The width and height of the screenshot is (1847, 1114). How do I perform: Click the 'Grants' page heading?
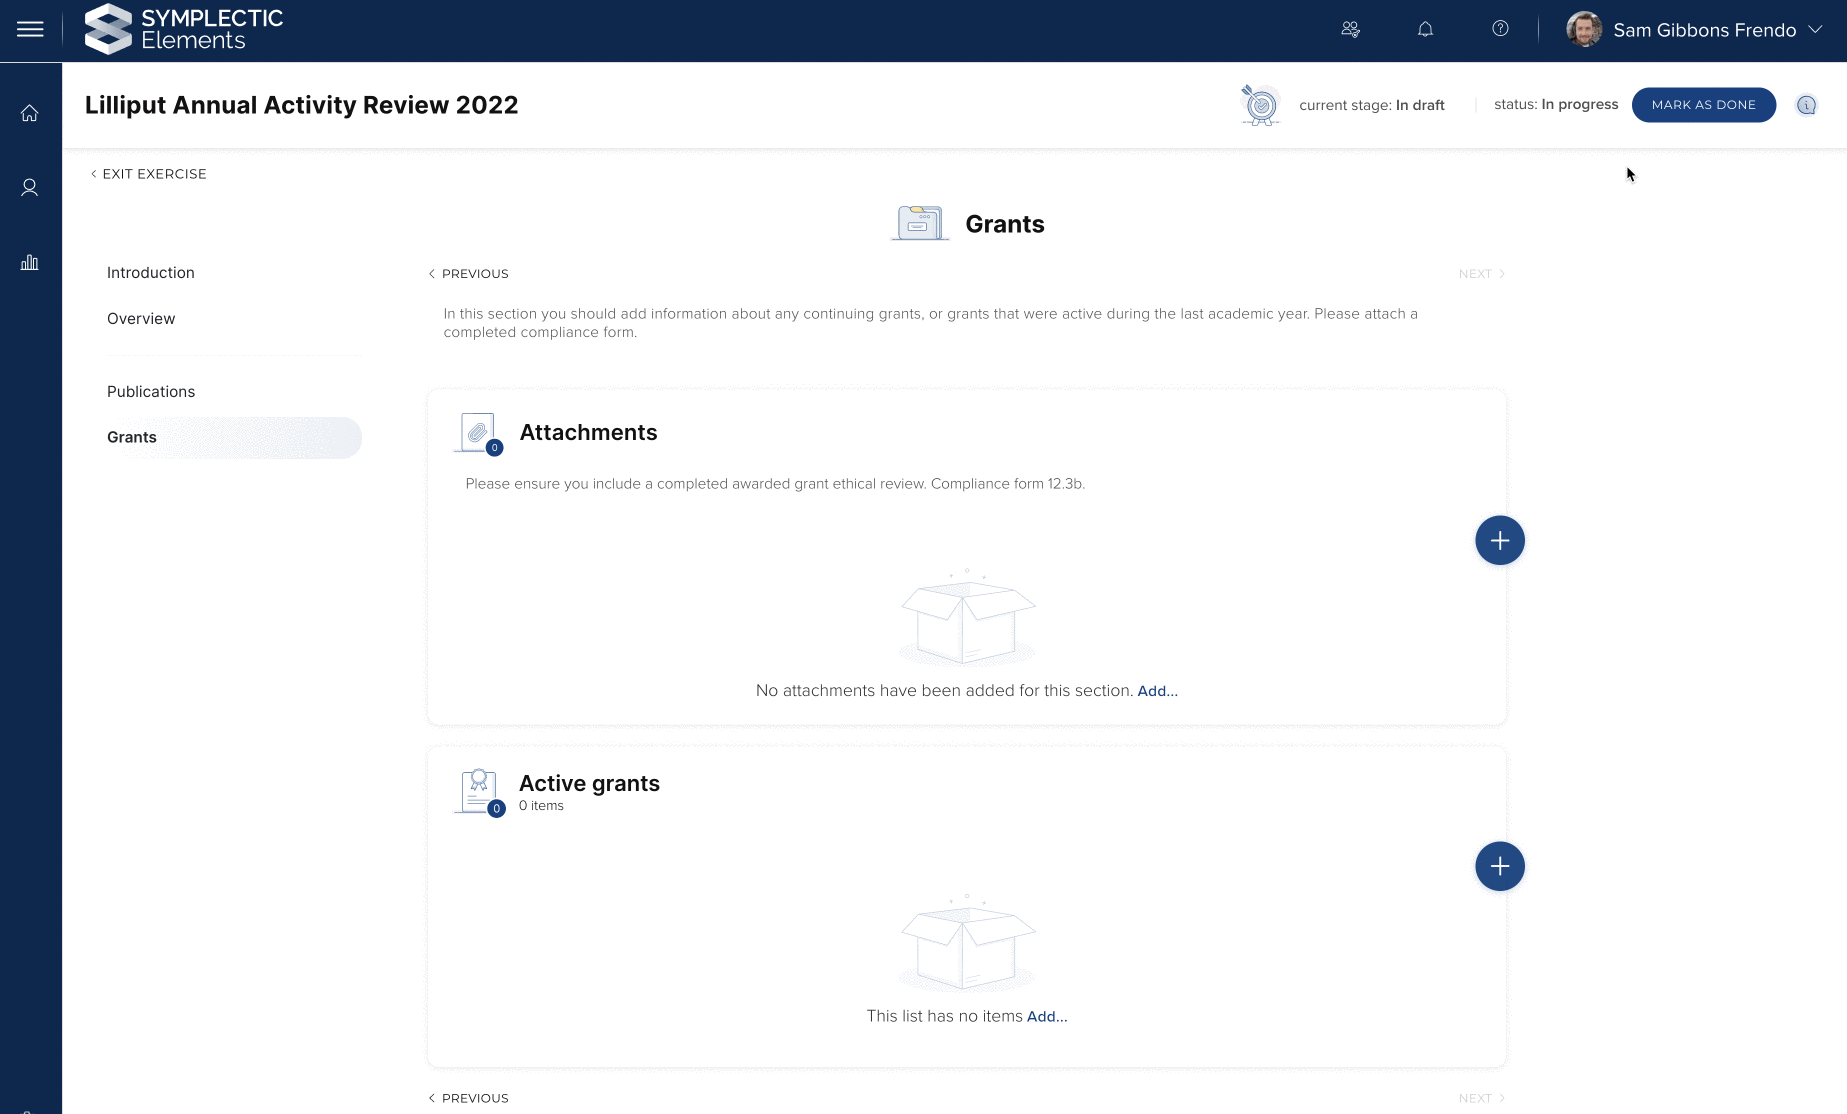pos(1005,224)
